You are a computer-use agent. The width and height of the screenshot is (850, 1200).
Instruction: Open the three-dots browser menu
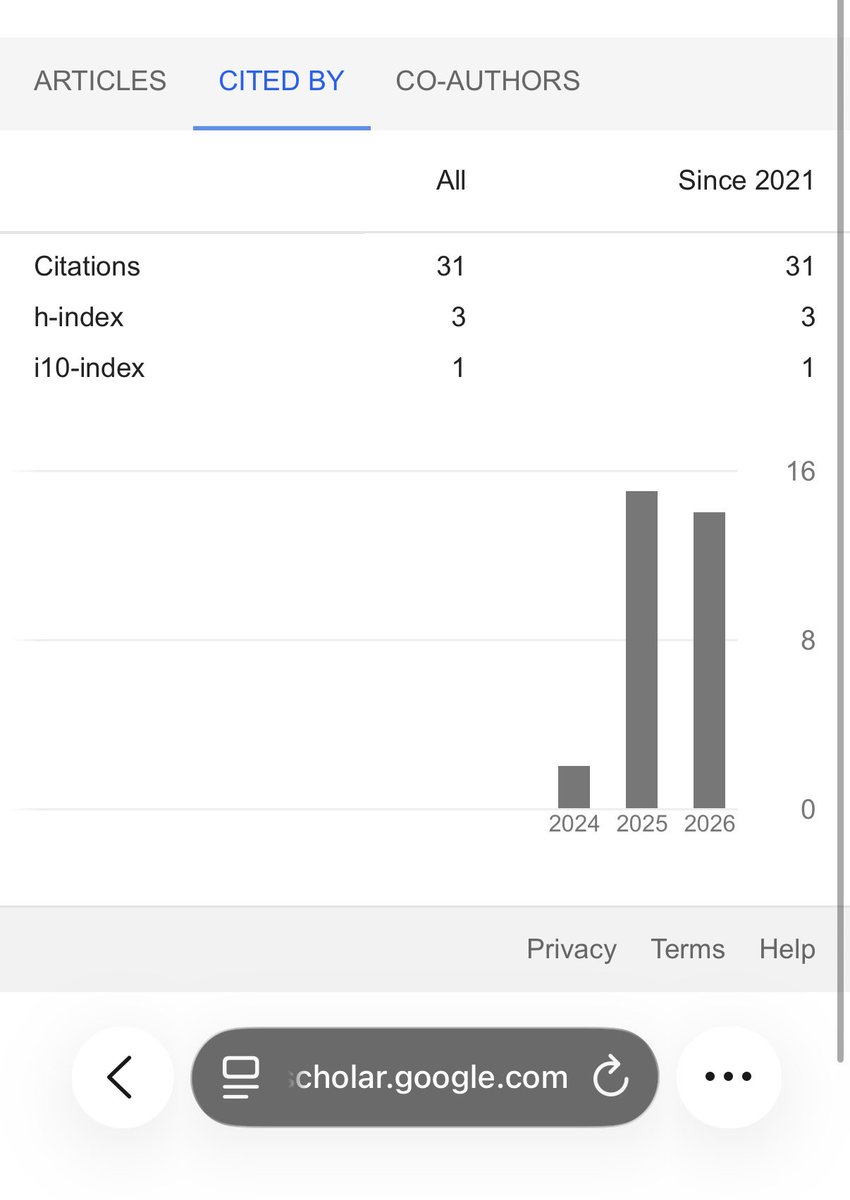(728, 1077)
